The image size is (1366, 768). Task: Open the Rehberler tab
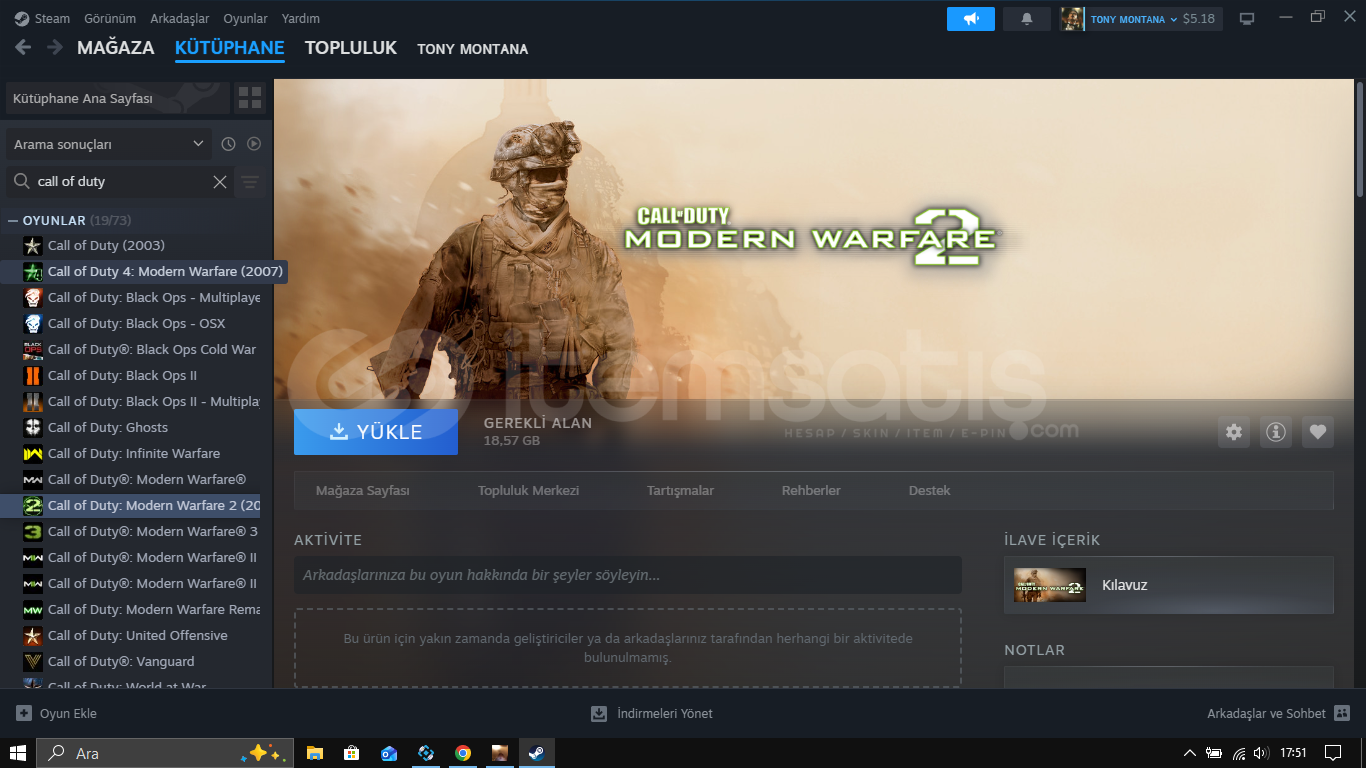(x=811, y=491)
